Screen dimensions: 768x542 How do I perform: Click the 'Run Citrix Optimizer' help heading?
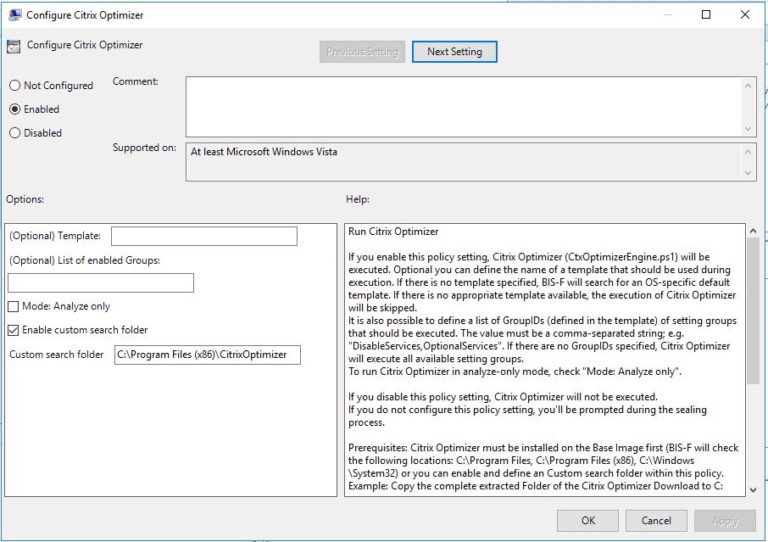393,232
